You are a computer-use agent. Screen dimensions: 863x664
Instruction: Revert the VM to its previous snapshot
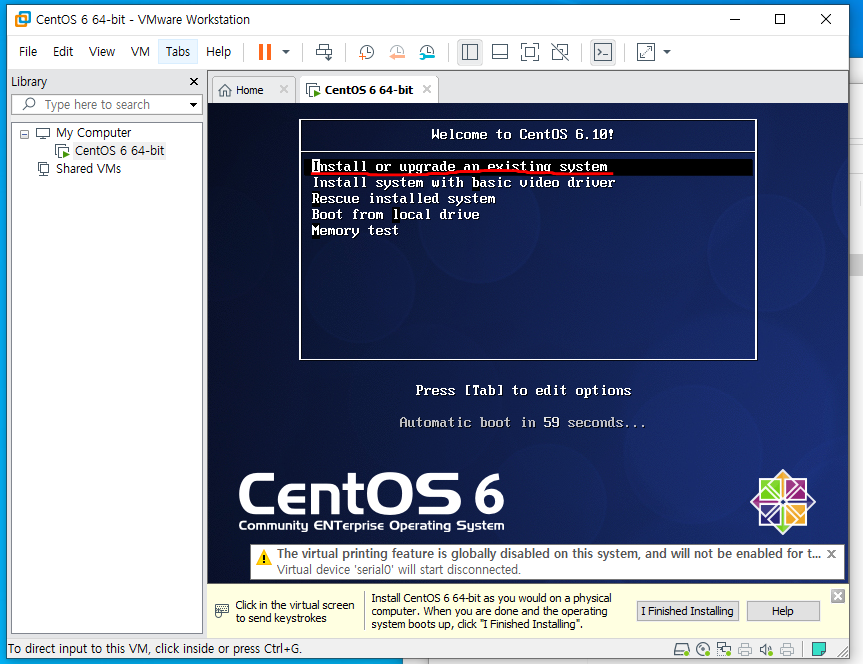tap(397, 52)
